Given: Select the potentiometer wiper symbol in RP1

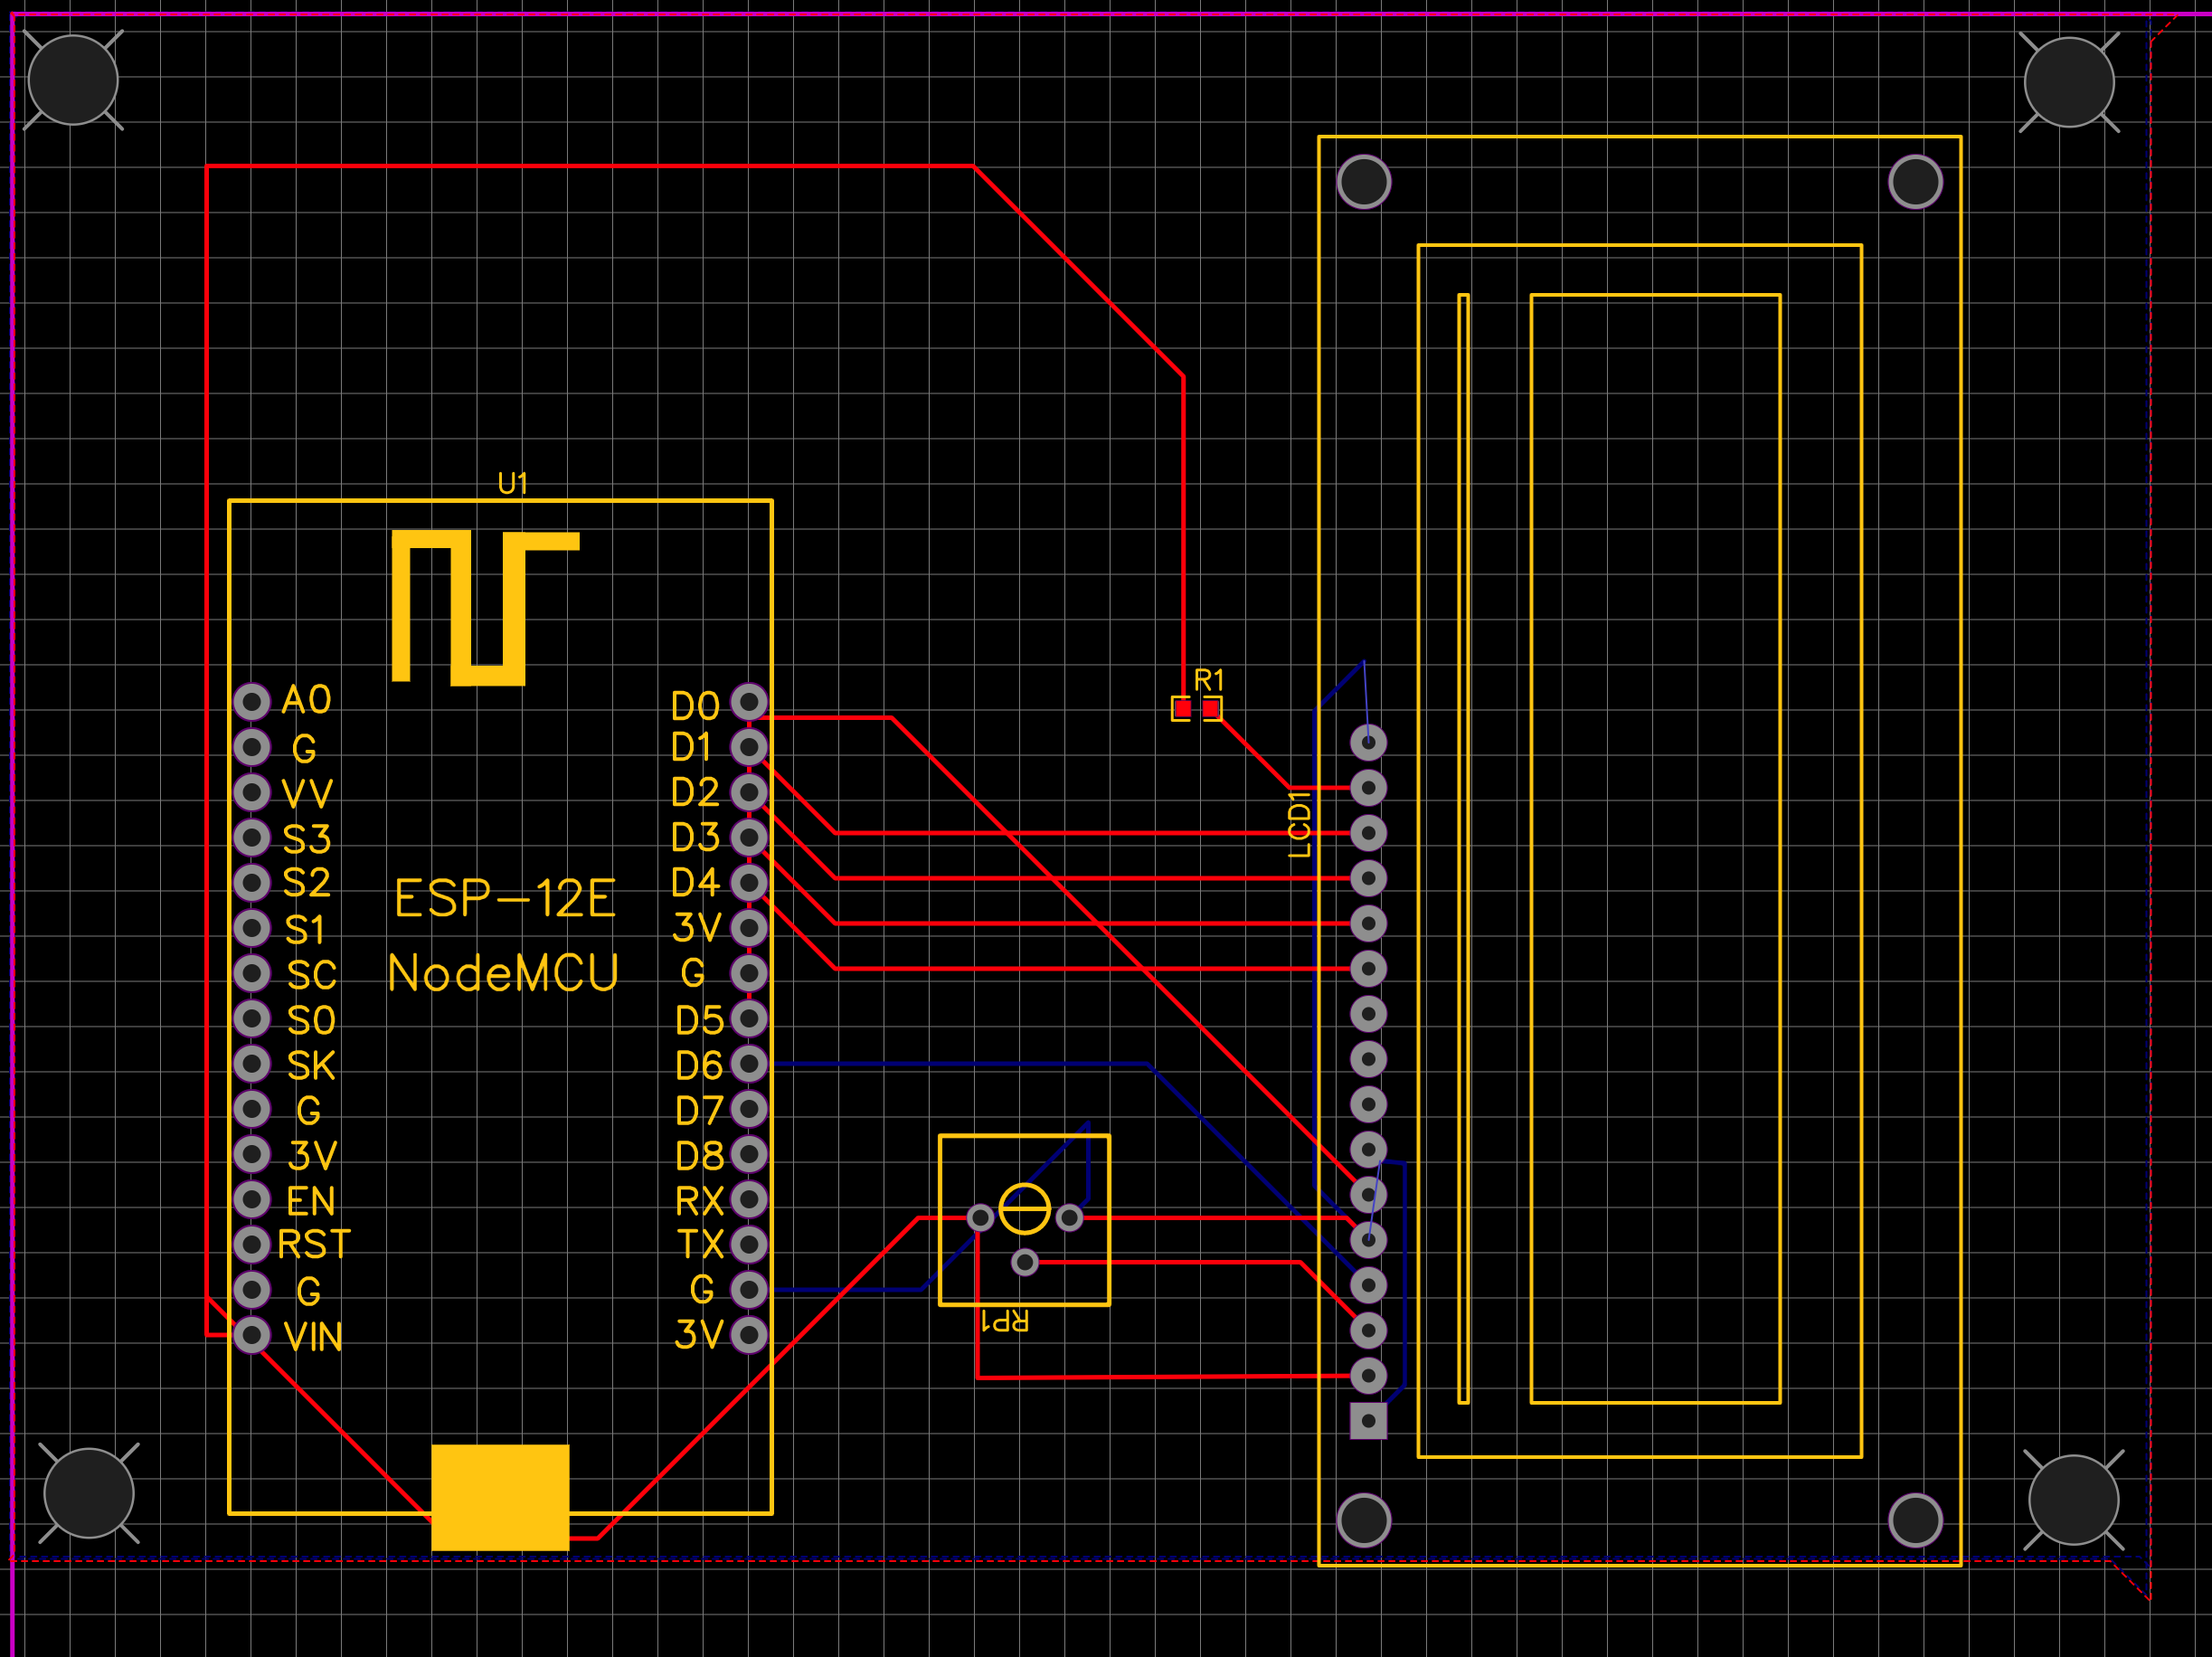Looking at the screenshot, I should click(x=1025, y=1210).
